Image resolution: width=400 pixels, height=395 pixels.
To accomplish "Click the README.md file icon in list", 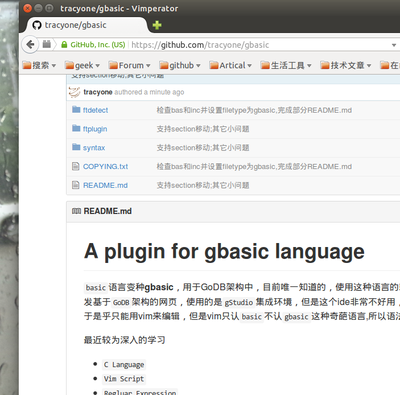I will pyautogui.click(x=76, y=185).
